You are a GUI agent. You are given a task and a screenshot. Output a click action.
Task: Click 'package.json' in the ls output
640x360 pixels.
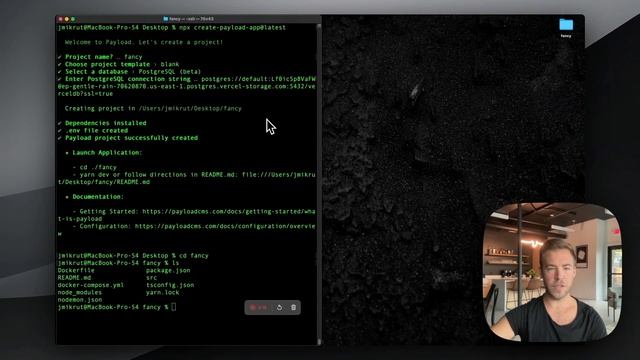[168, 270]
